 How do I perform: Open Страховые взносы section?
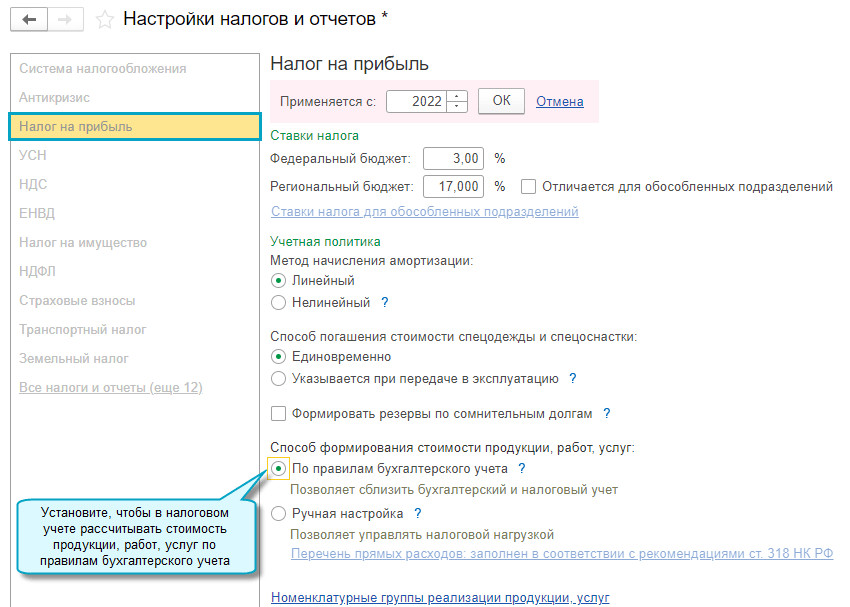pyautogui.click(x=77, y=300)
